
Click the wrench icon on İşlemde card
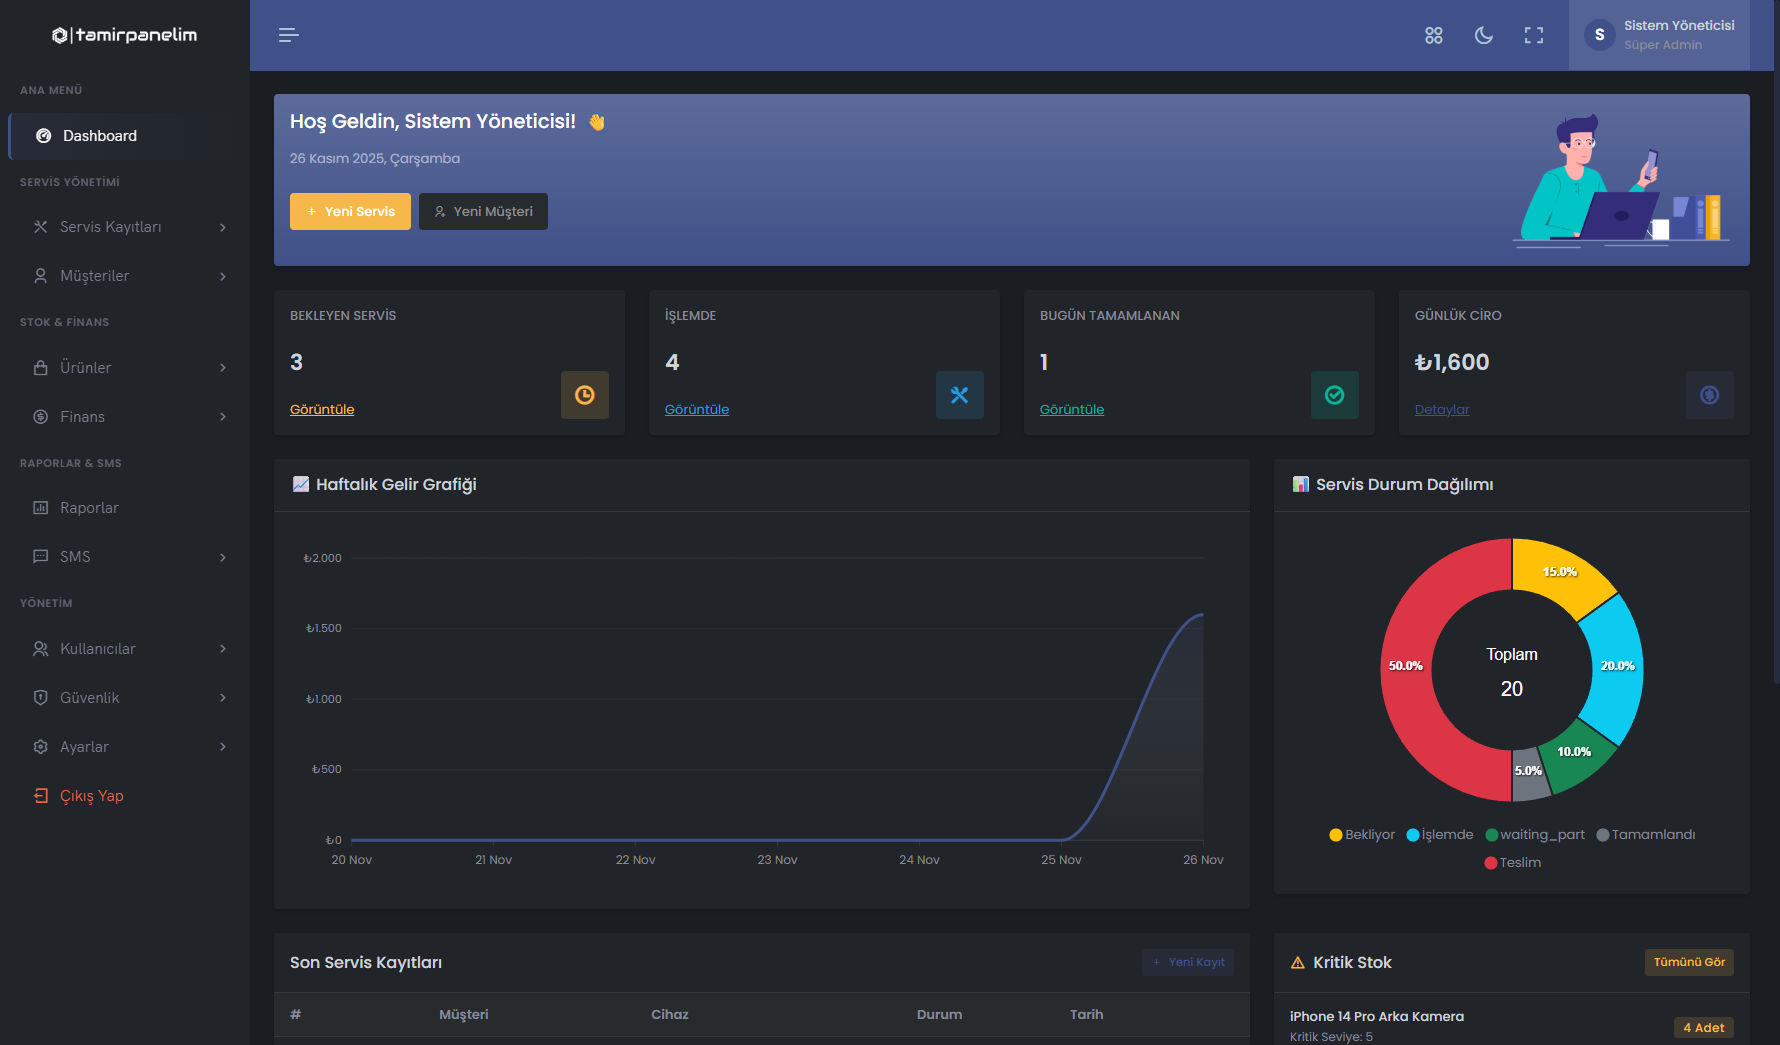click(x=959, y=395)
